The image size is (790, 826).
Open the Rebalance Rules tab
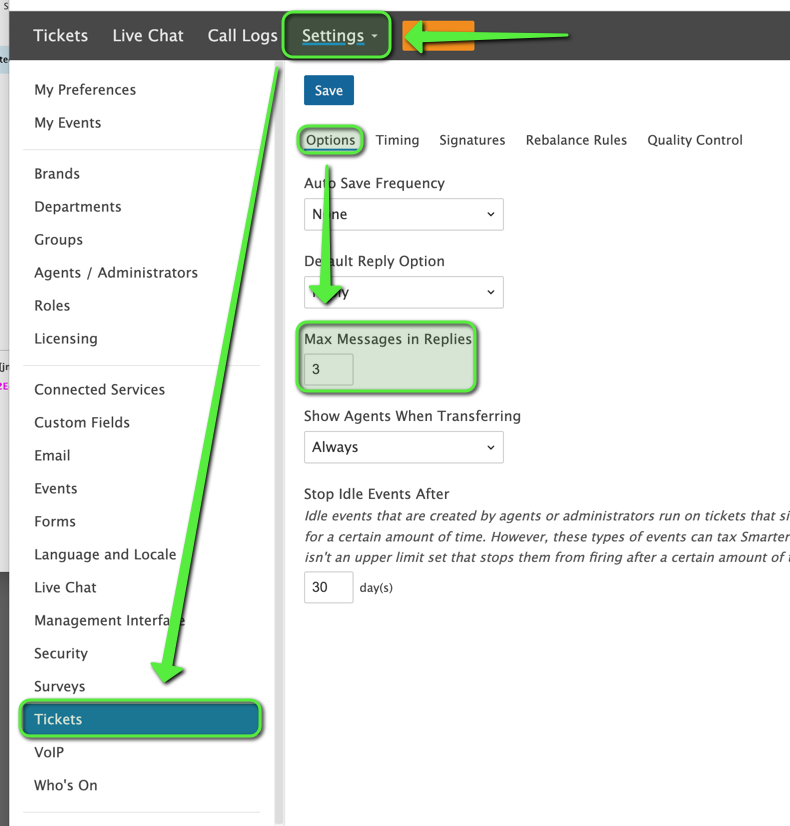[x=576, y=140]
